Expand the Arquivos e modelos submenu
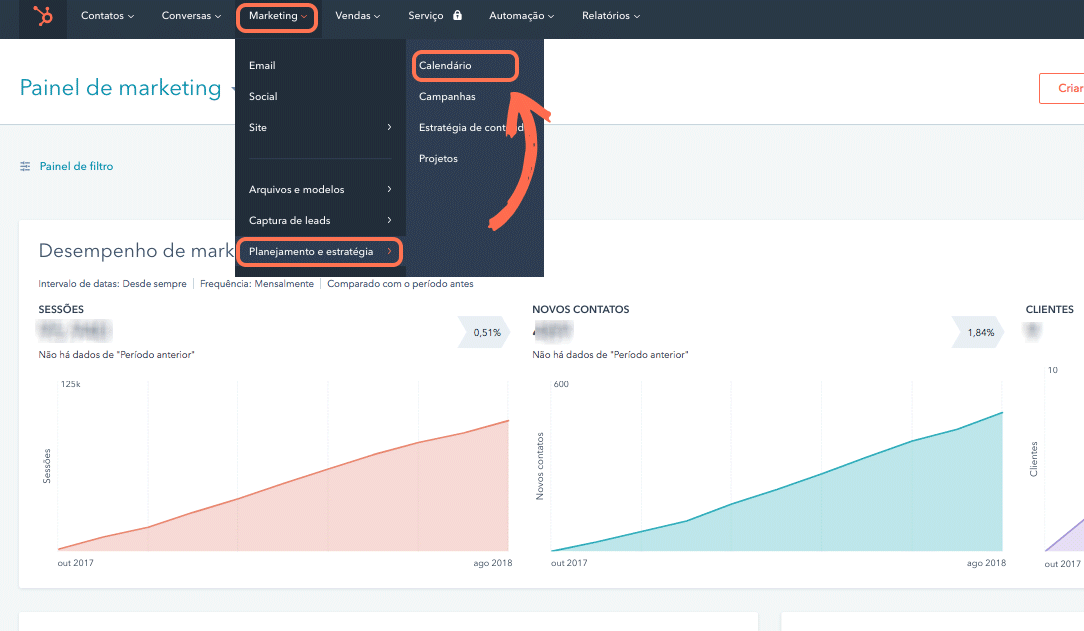 pyautogui.click(x=320, y=189)
